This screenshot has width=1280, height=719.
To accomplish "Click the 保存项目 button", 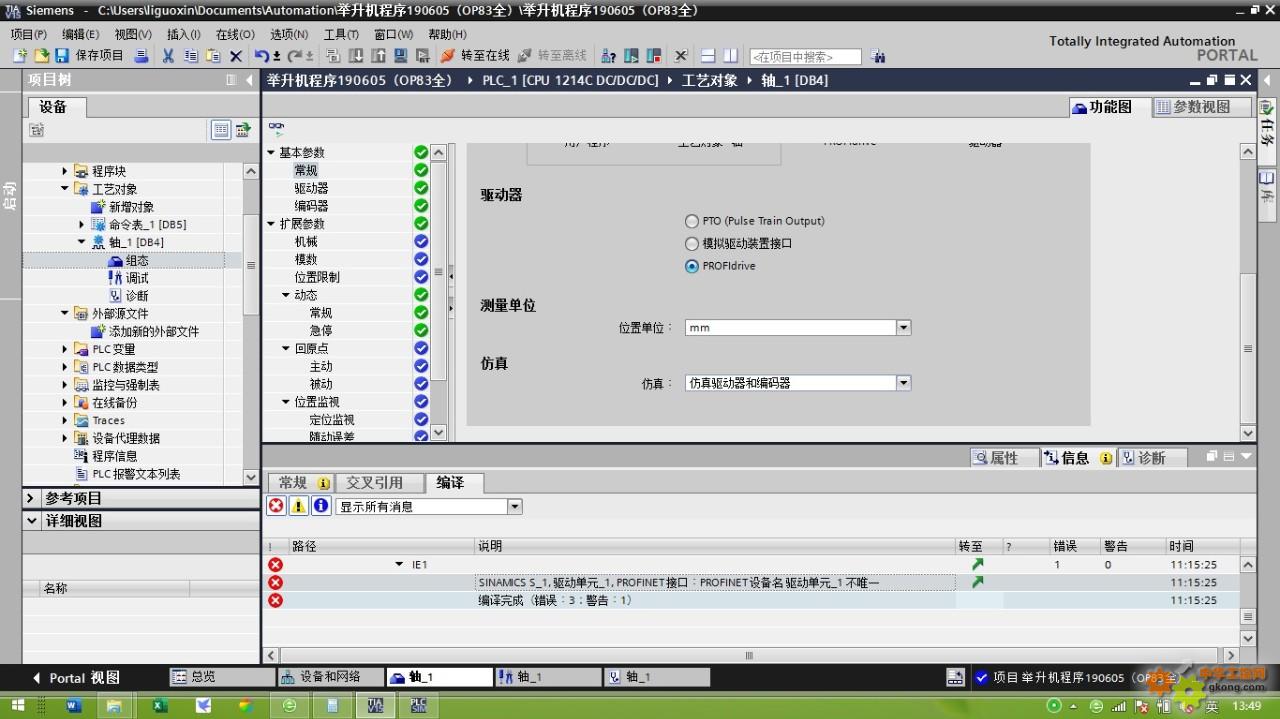I will [89, 56].
